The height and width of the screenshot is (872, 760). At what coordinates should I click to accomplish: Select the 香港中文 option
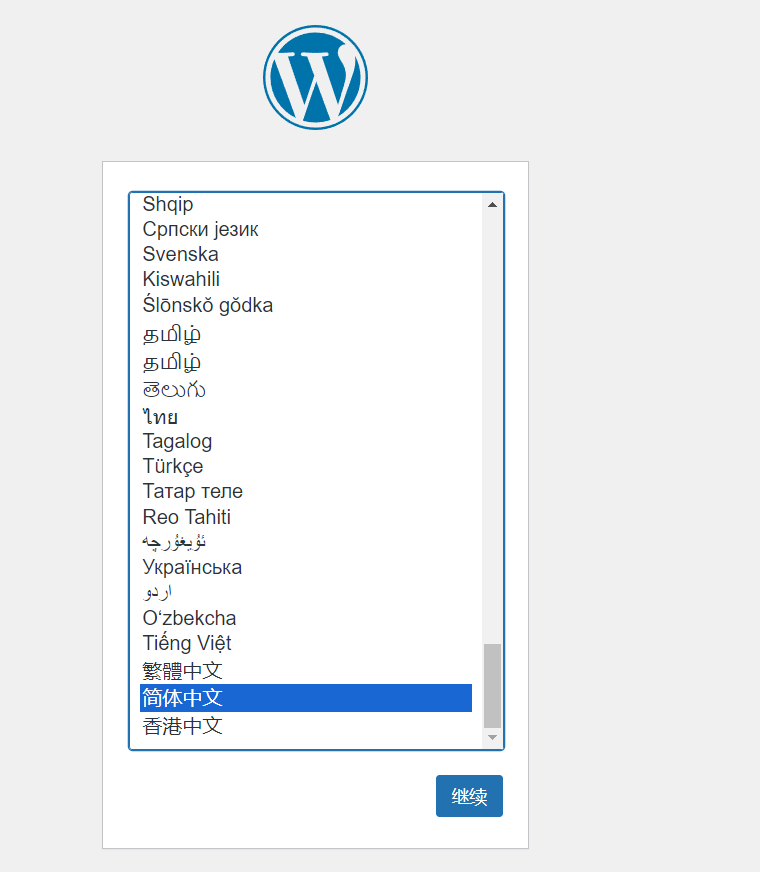tap(182, 726)
